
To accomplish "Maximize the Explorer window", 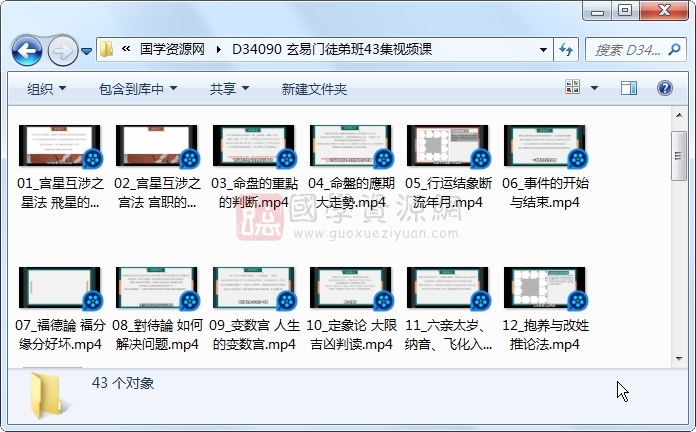I will point(625,11).
